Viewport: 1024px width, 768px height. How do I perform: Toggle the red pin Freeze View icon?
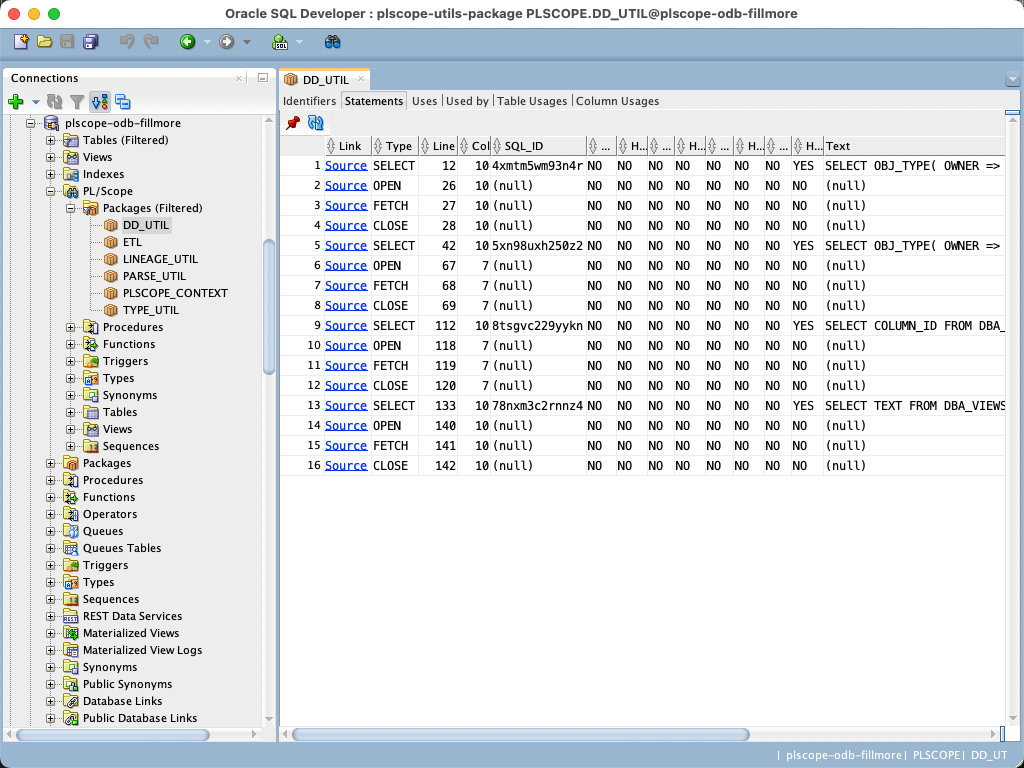click(293, 123)
